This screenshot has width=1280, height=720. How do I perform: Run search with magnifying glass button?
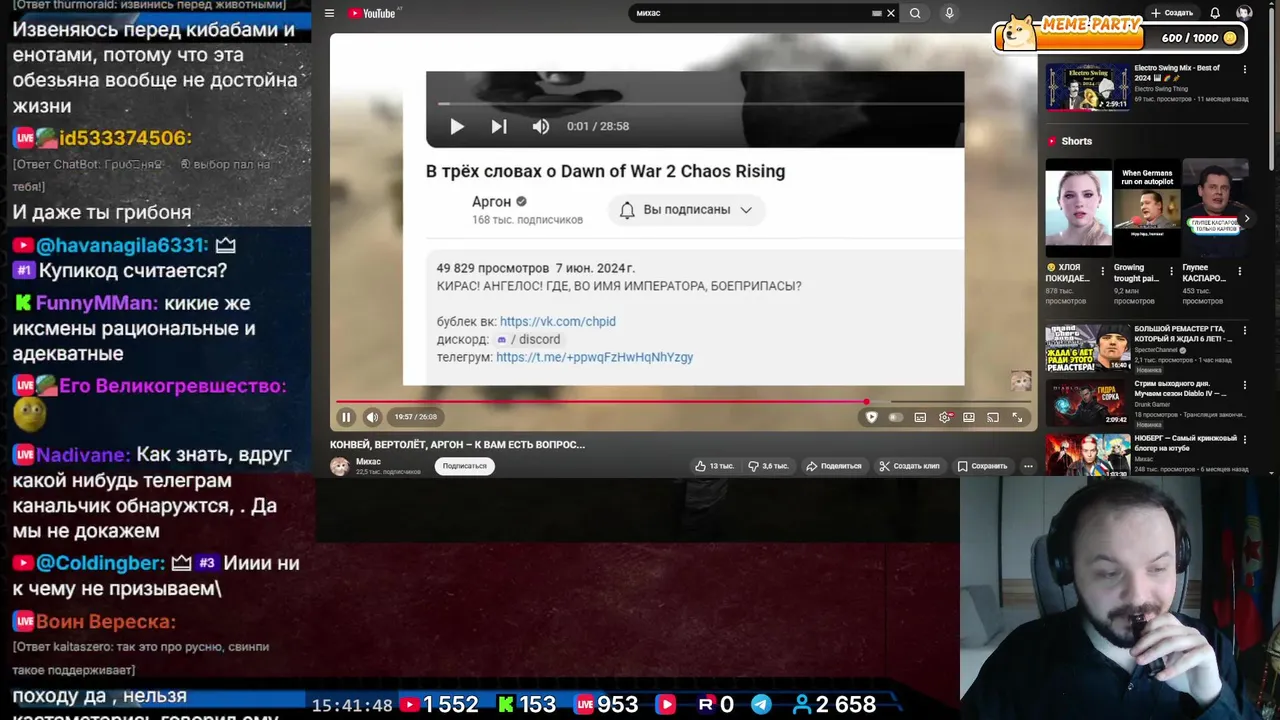pyautogui.click(x=915, y=13)
